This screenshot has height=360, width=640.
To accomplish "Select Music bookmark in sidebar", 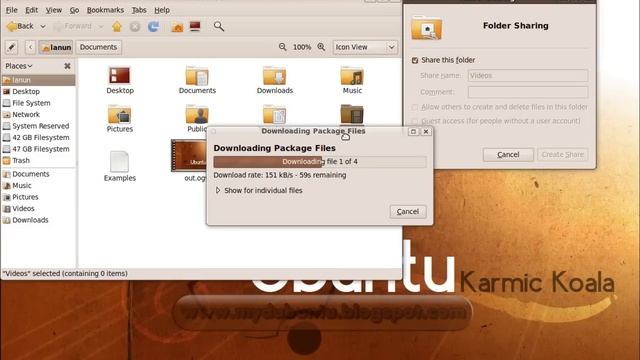I will click(38, 185).
